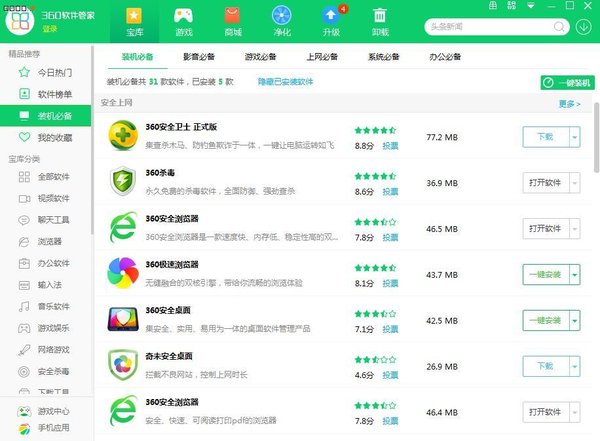Screen dimensions: 600x441
Task: Click the 360极速浏览器 colorful icon
Action: click(x=122, y=273)
